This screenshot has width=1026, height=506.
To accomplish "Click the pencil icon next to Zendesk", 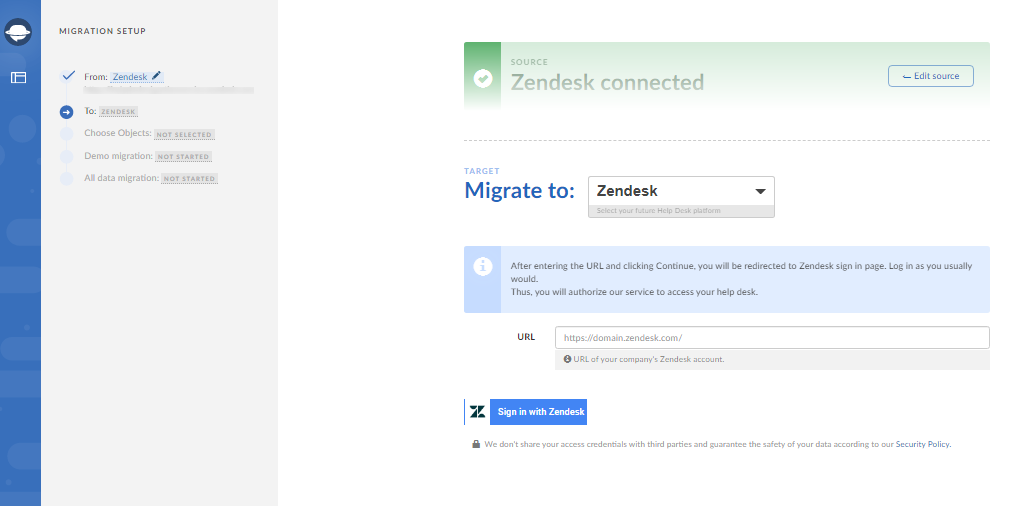I will tap(157, 75).
